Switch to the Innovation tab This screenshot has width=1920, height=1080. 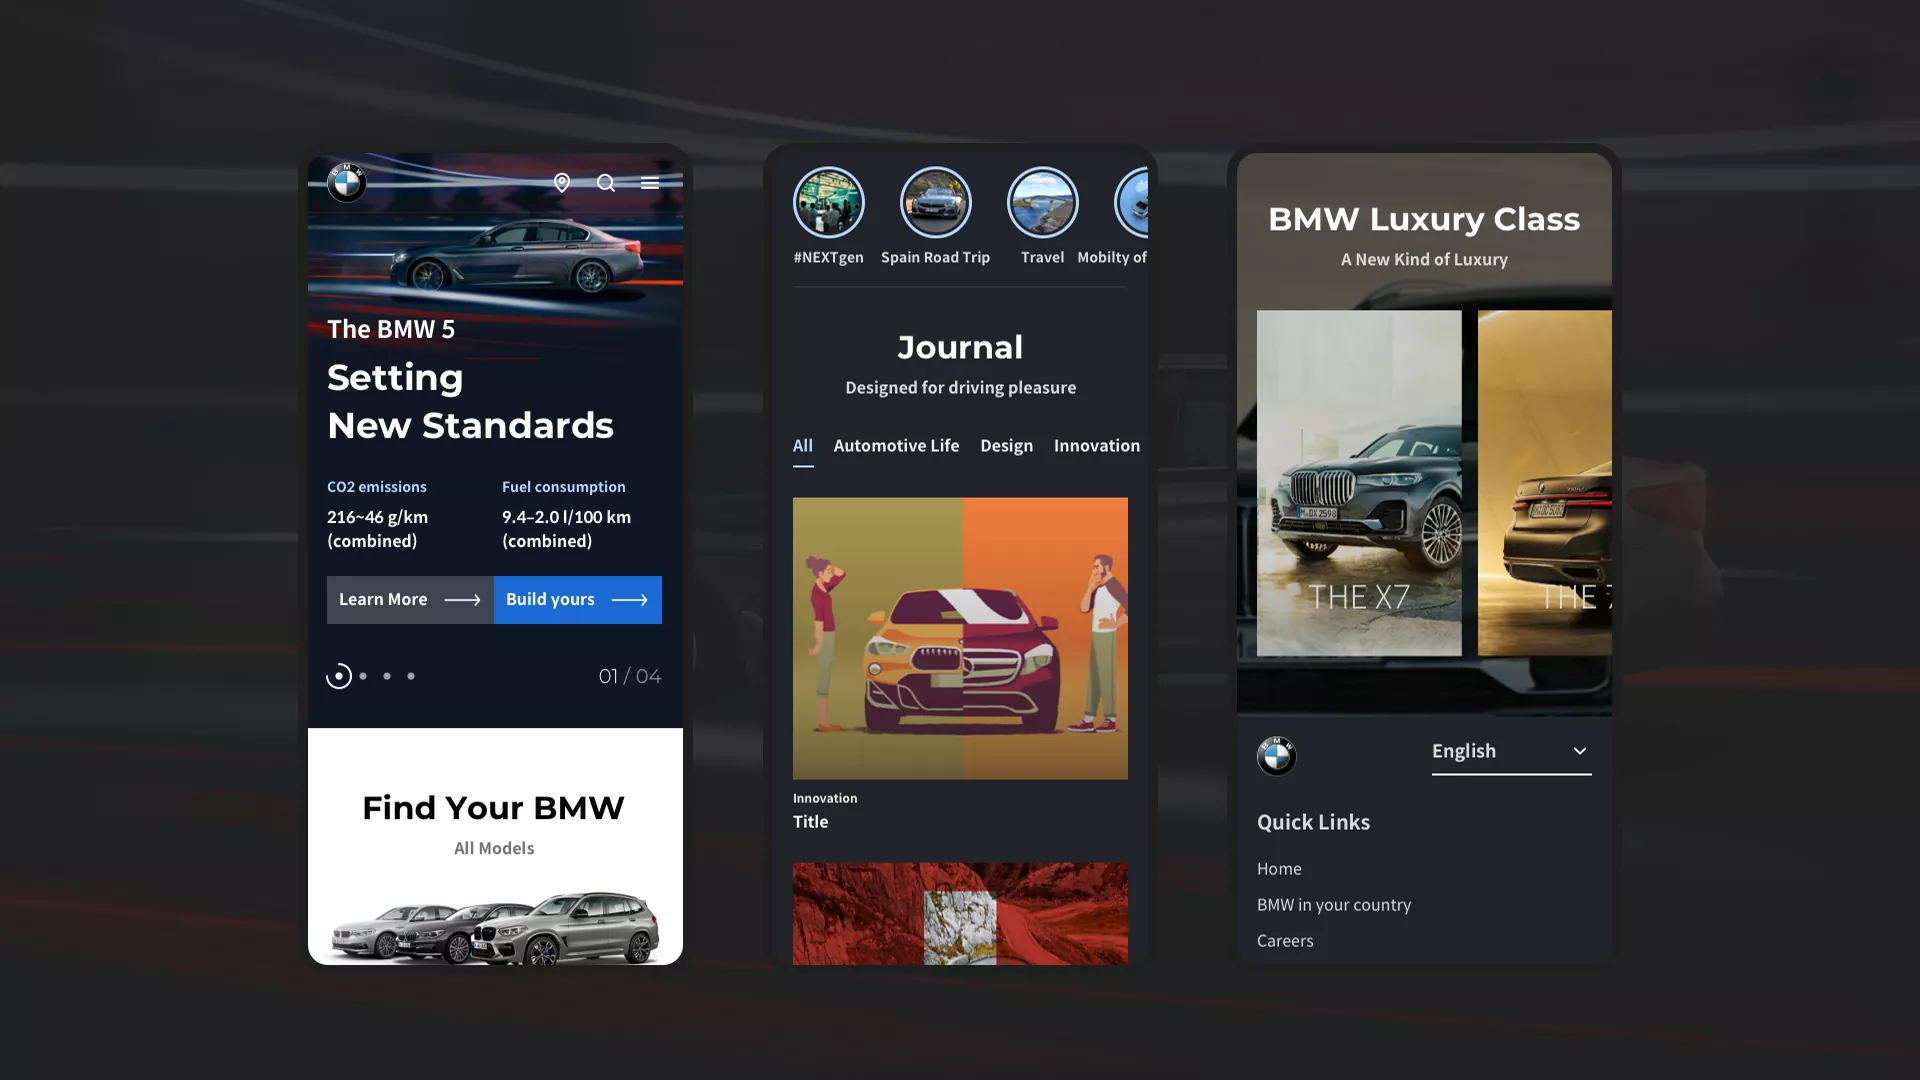coord(1097,446)
